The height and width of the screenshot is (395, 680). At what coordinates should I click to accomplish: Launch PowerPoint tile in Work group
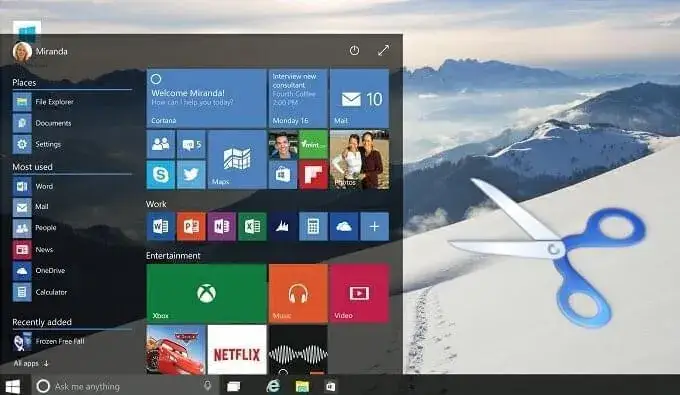(191, 226)
